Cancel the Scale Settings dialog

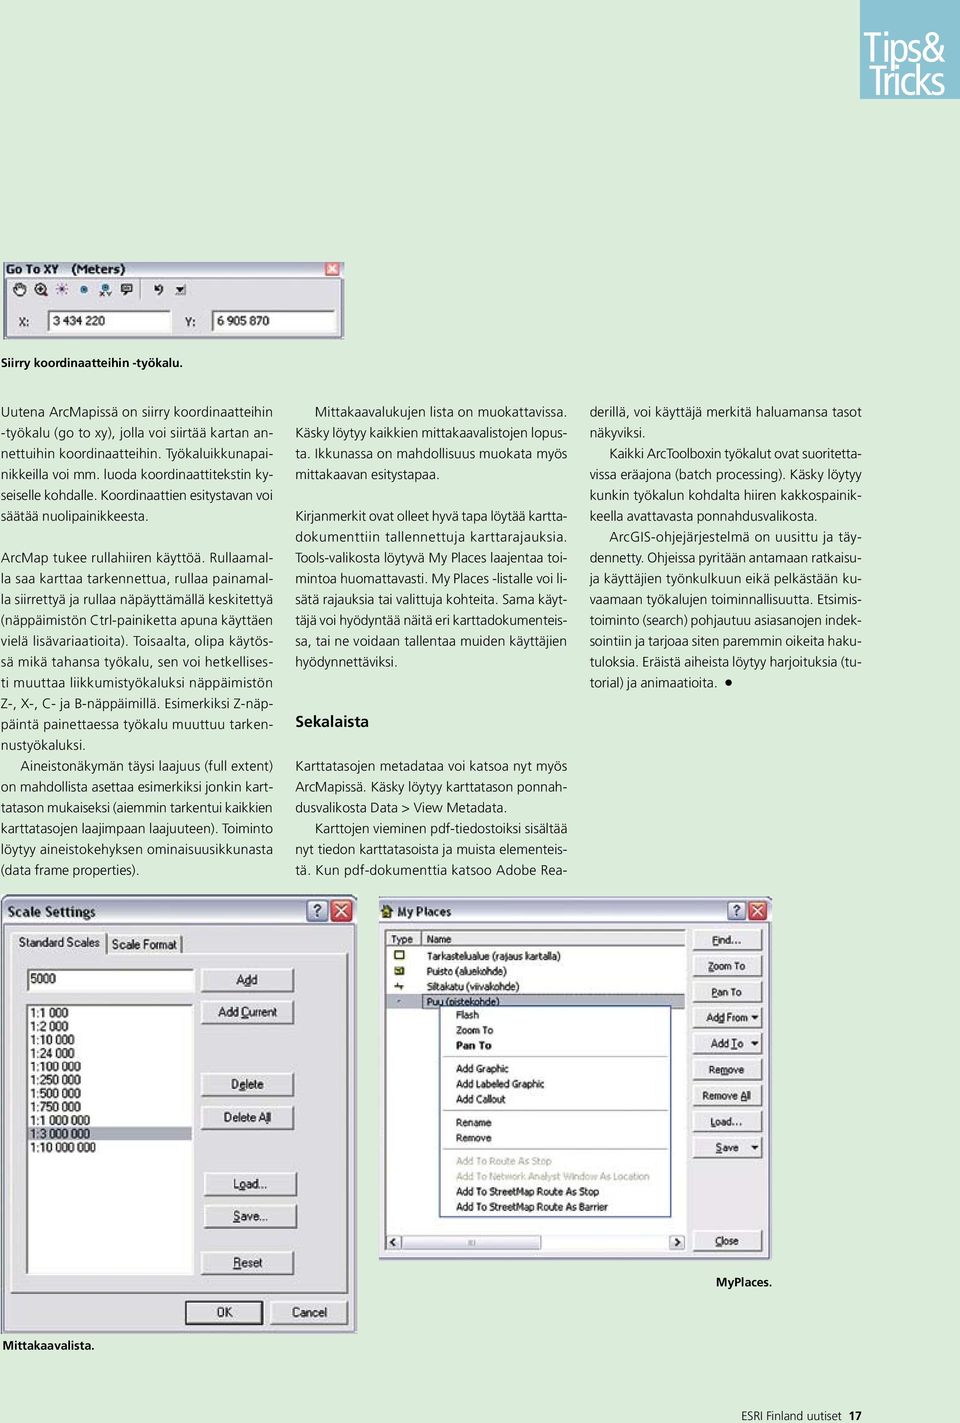(x=309, y=1312)
